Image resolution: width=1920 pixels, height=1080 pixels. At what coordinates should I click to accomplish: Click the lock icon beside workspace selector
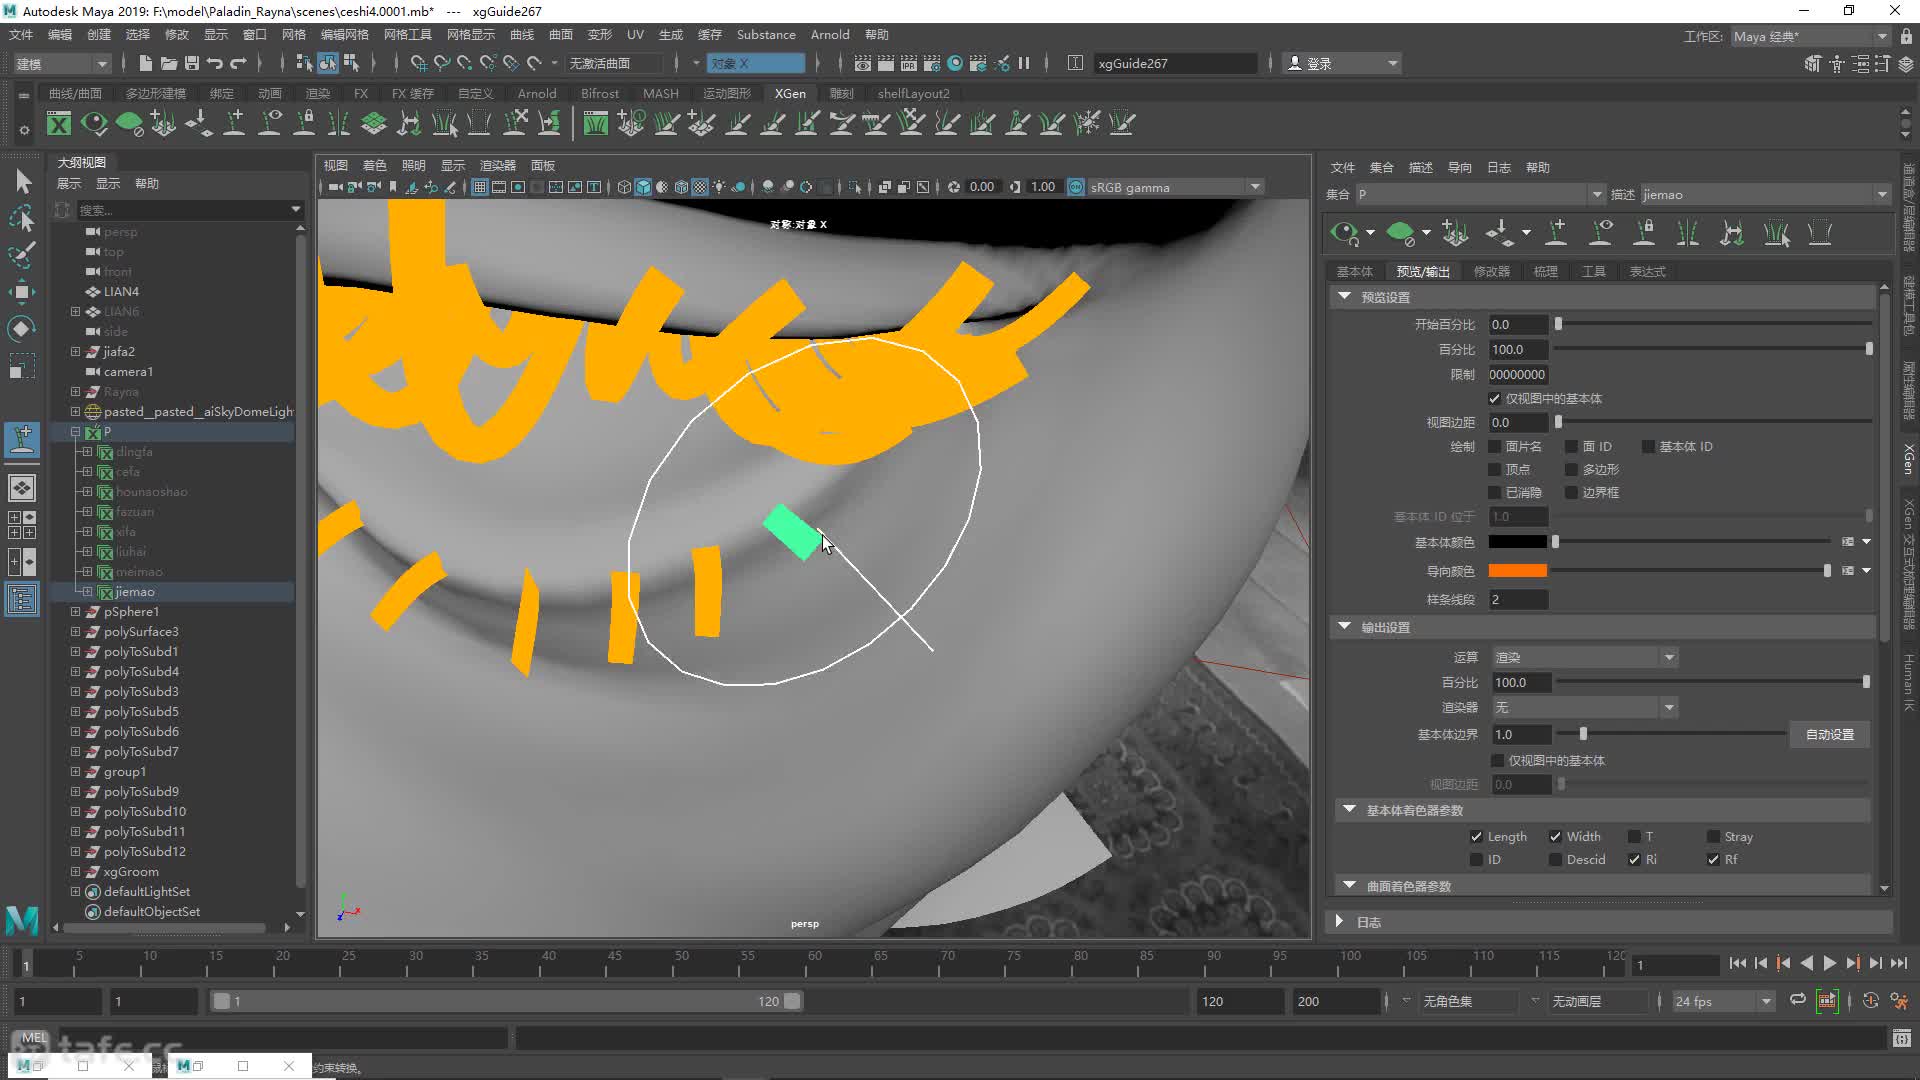click(1906, 36)
